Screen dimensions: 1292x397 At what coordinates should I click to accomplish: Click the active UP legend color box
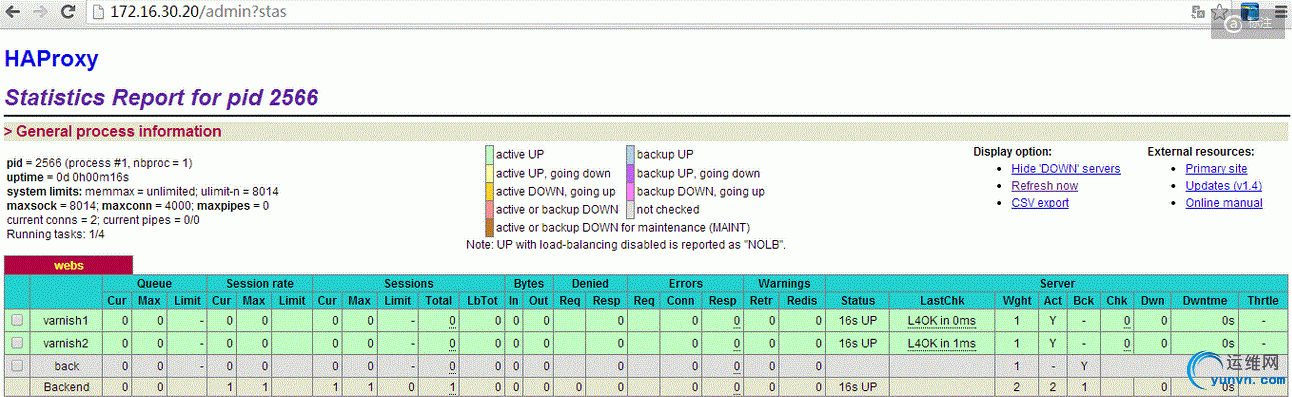[x=490, y=155]
